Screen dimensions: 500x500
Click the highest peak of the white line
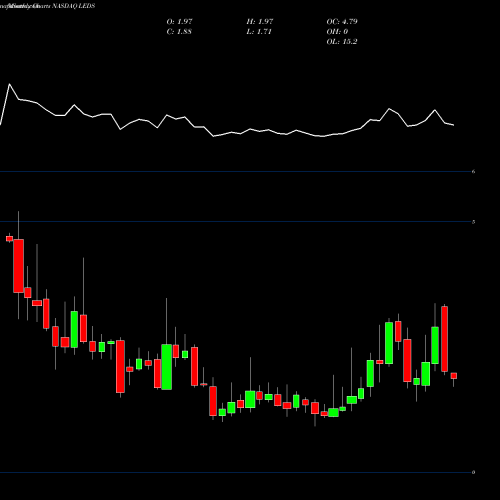click(9, 84)
